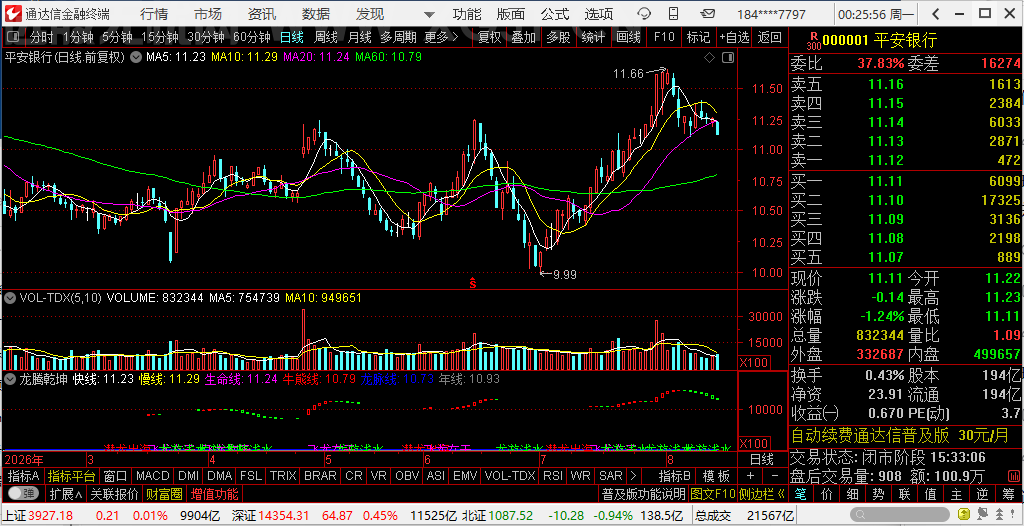Open the 多股 multi-stock view
The image size is (1024, 526).
[x=558, y=38]
